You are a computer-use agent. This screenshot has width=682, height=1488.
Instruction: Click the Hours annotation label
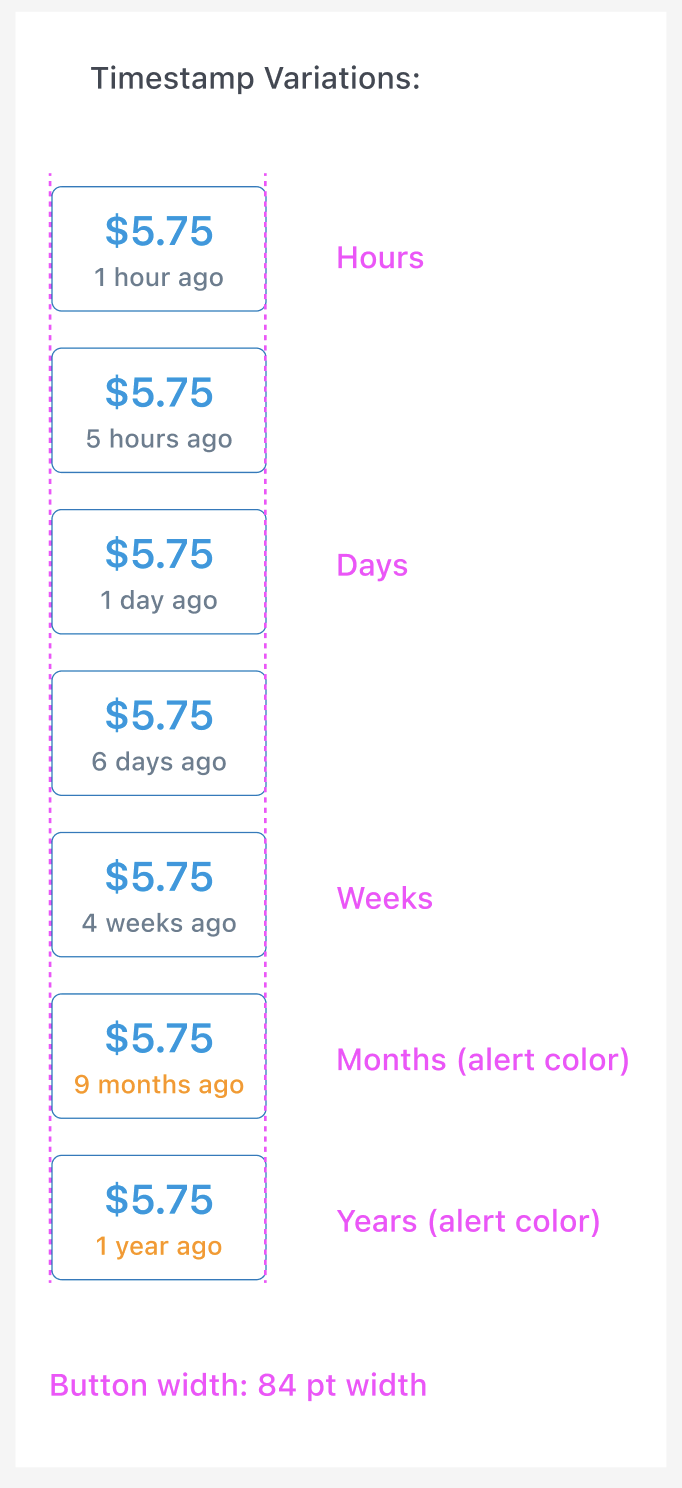point(380,258)
